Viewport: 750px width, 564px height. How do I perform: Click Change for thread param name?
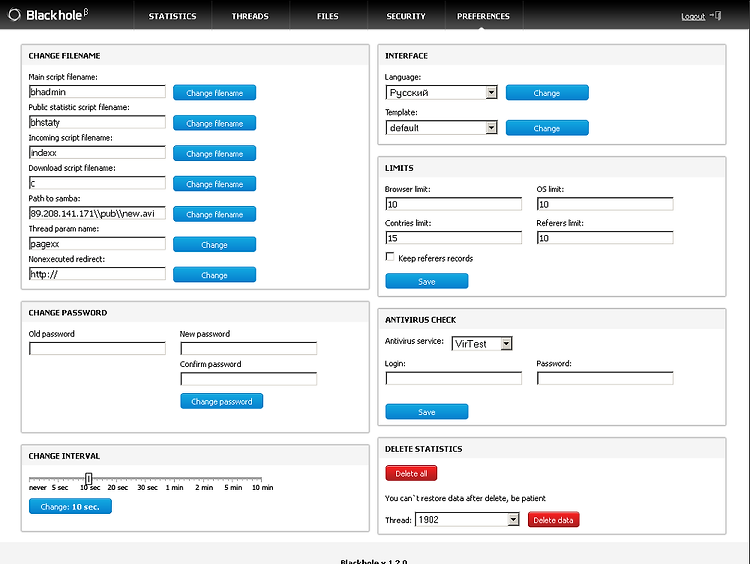(x=214, y=244)
